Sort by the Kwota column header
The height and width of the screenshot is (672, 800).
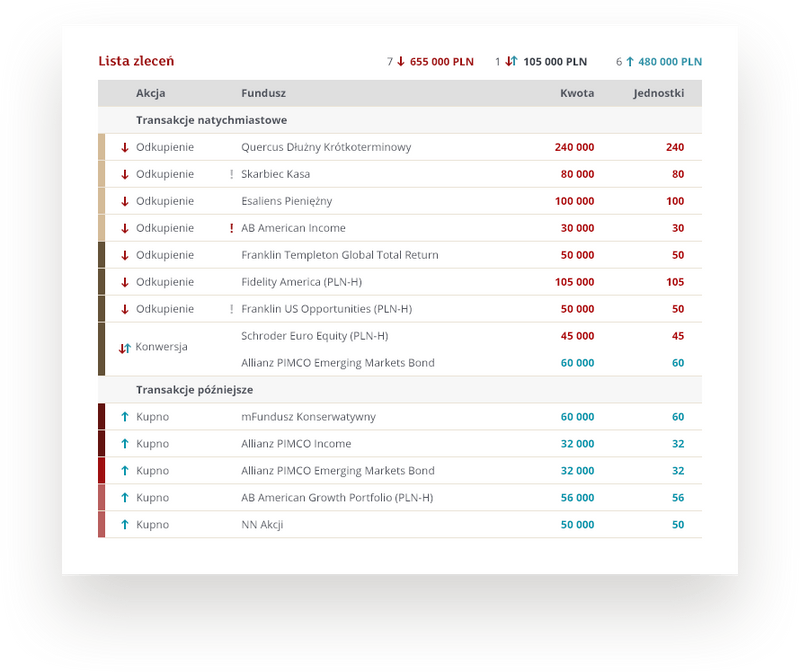tap(577, 93)
